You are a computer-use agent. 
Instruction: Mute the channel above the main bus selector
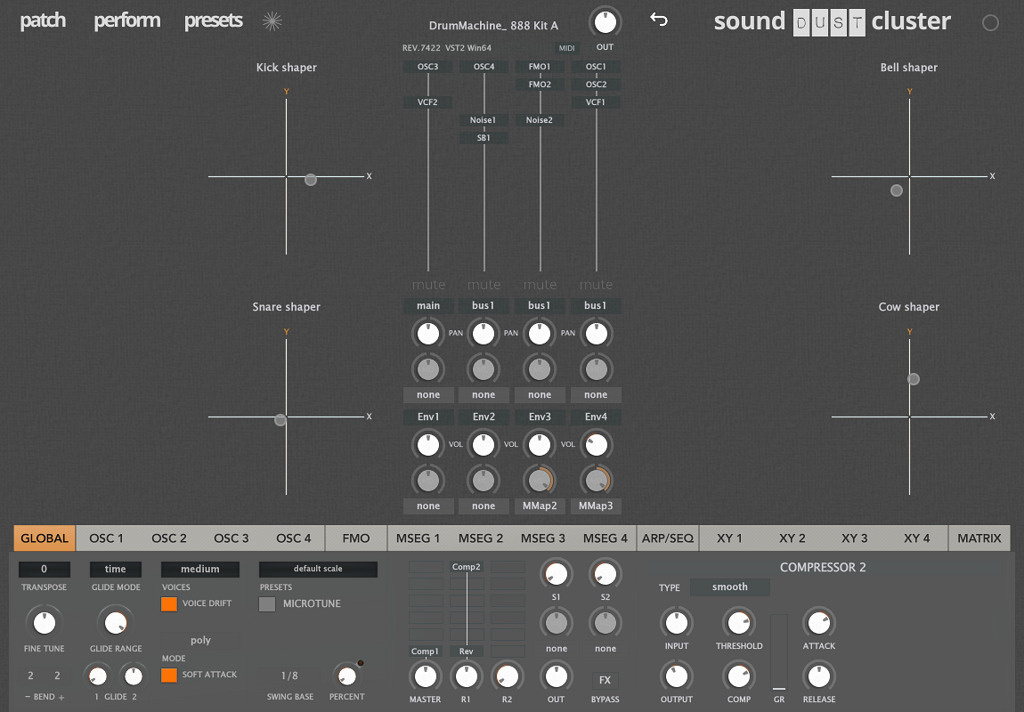tap(428, 285)
